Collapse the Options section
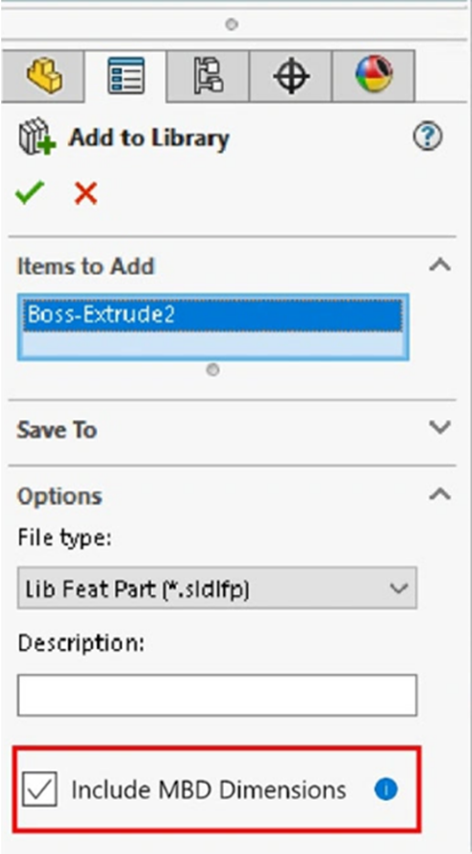 (440, 495)
